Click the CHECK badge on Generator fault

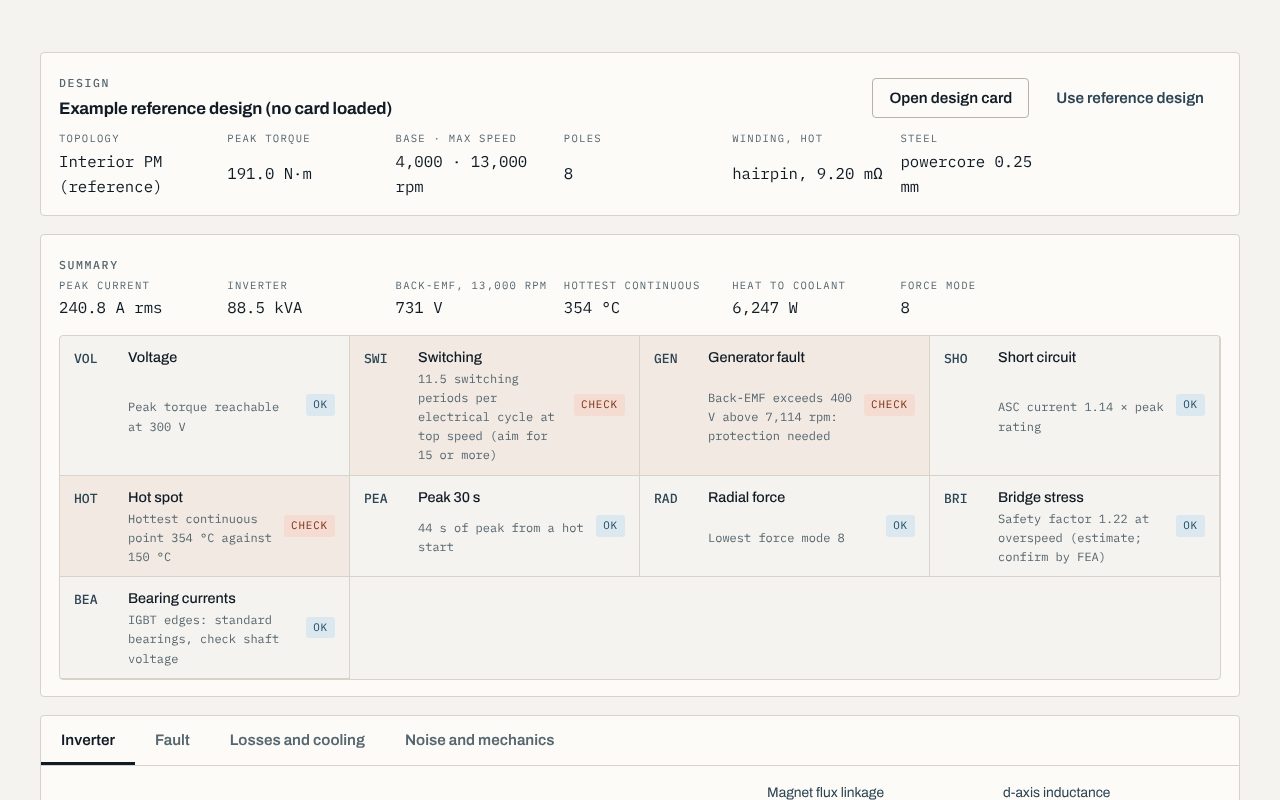[x=889, y=405]
